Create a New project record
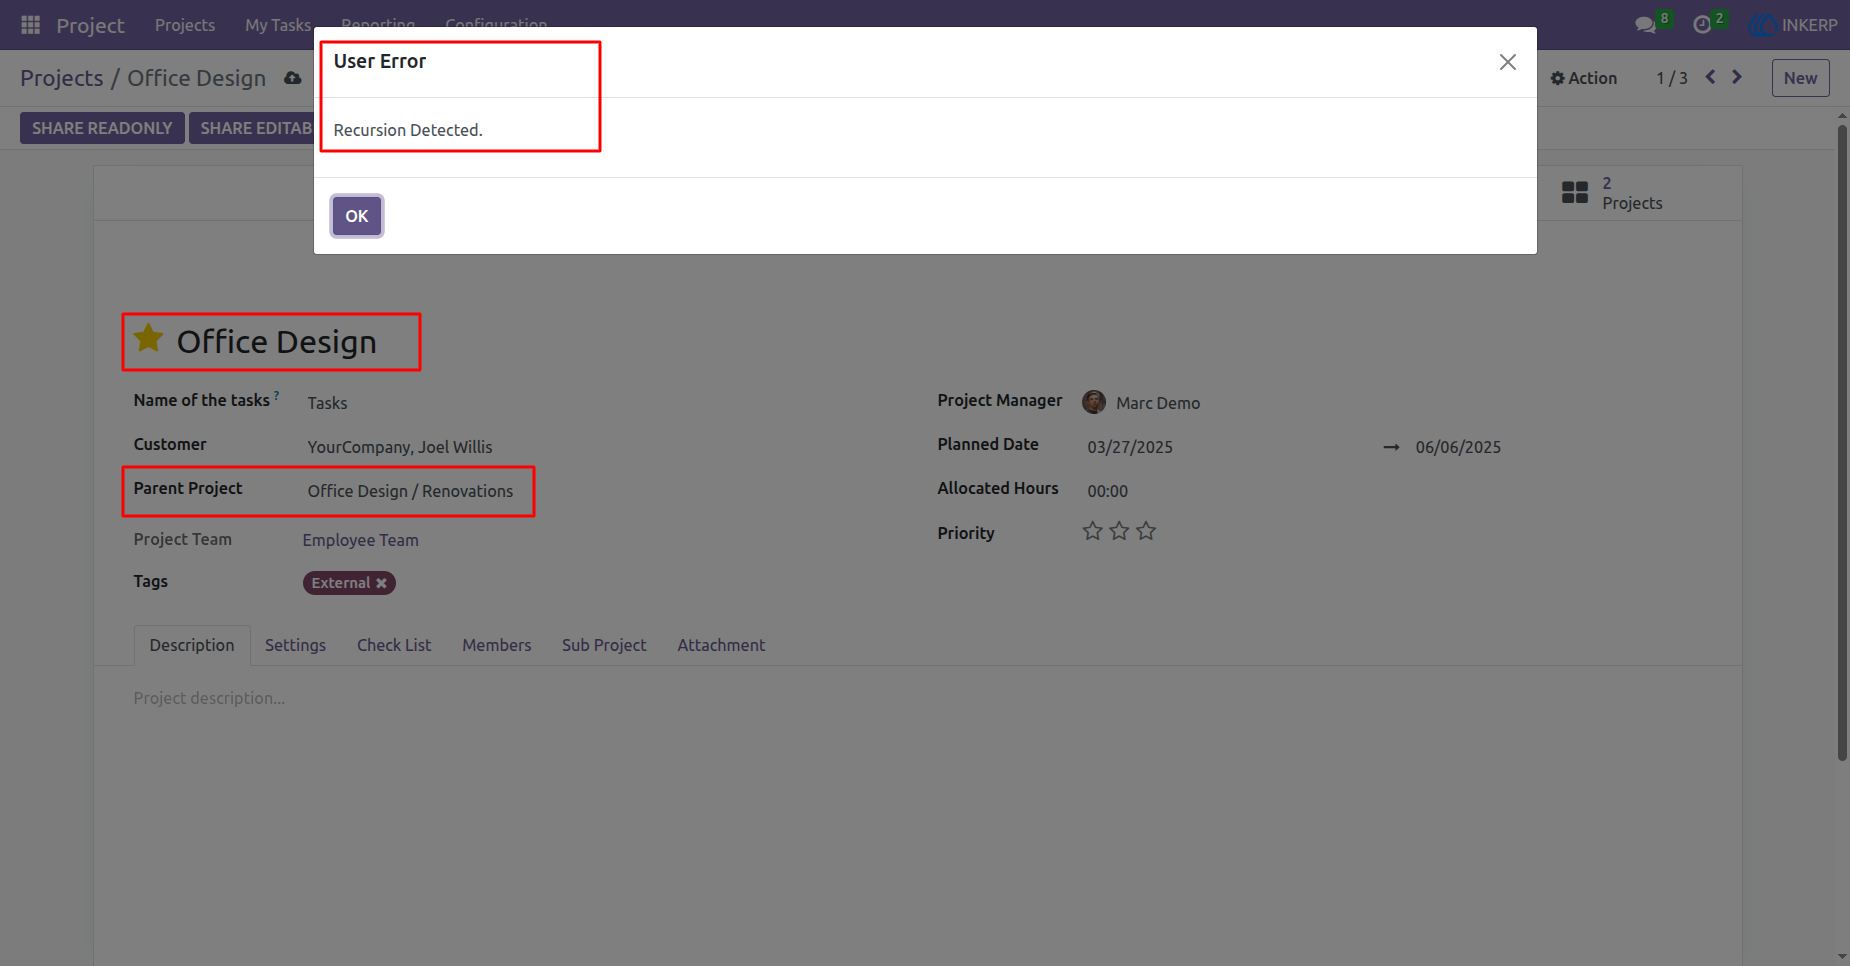Image resolution: width=1850 pixels, height=966 pixels. tap(1800, 78)
